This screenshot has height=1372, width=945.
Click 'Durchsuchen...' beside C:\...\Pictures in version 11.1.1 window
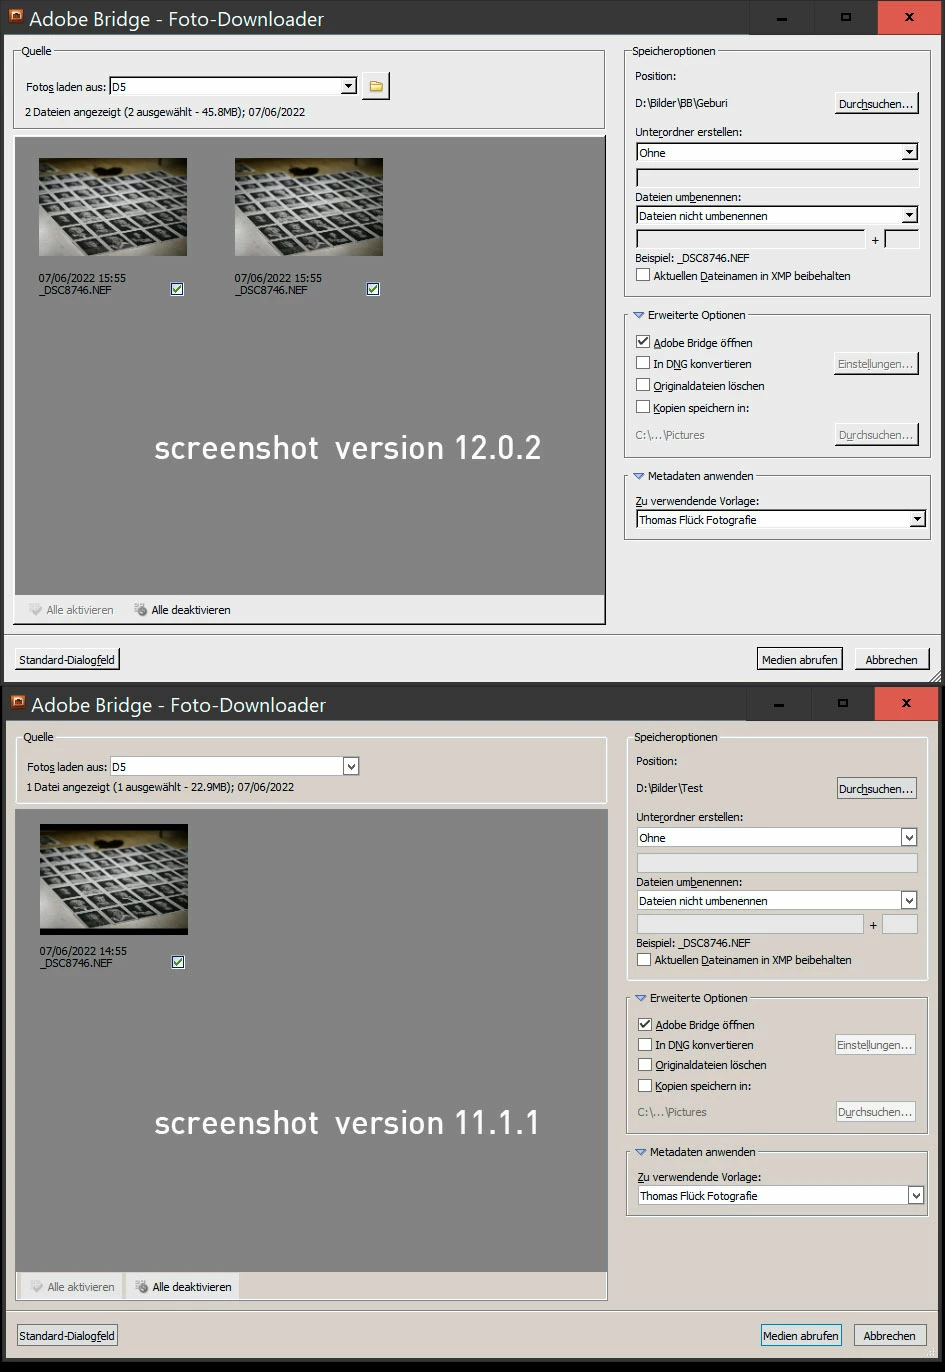875,1112
